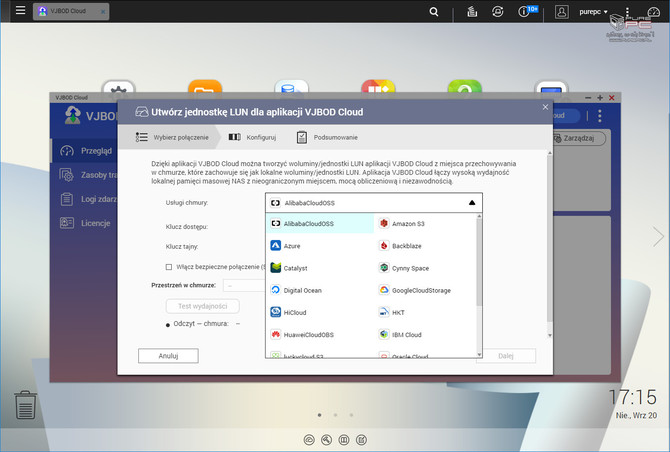Open external devices sync icon in top bar
The width and height of the screenshot is (670, 452).
pyautogui.click(x=497, y=12)
